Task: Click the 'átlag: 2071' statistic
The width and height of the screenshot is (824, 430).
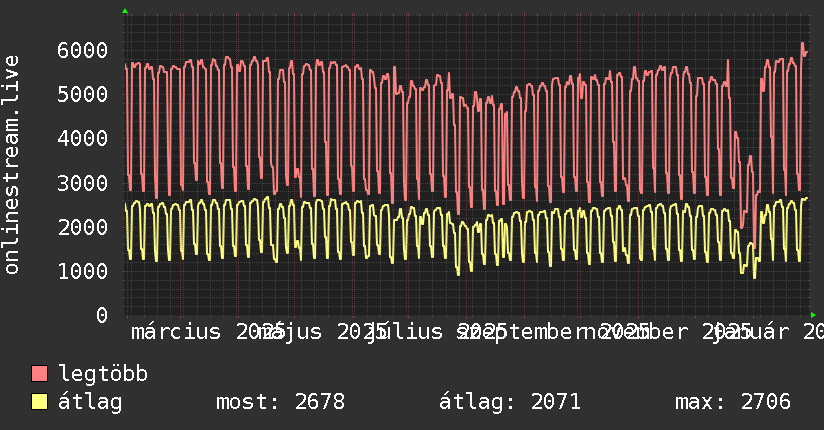Action: point(510,402)
